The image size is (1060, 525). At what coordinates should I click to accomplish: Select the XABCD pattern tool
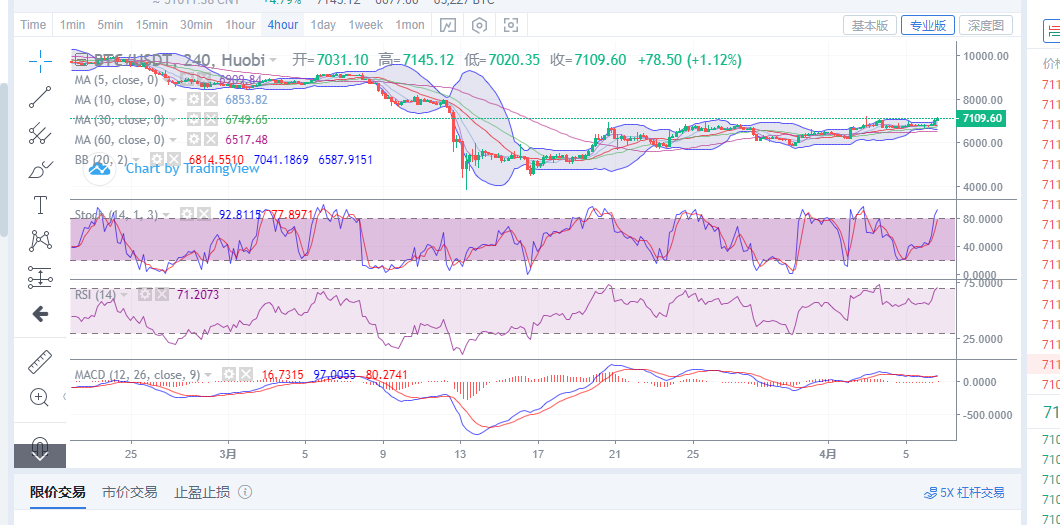pyautogui.click(x=41, y=241)
